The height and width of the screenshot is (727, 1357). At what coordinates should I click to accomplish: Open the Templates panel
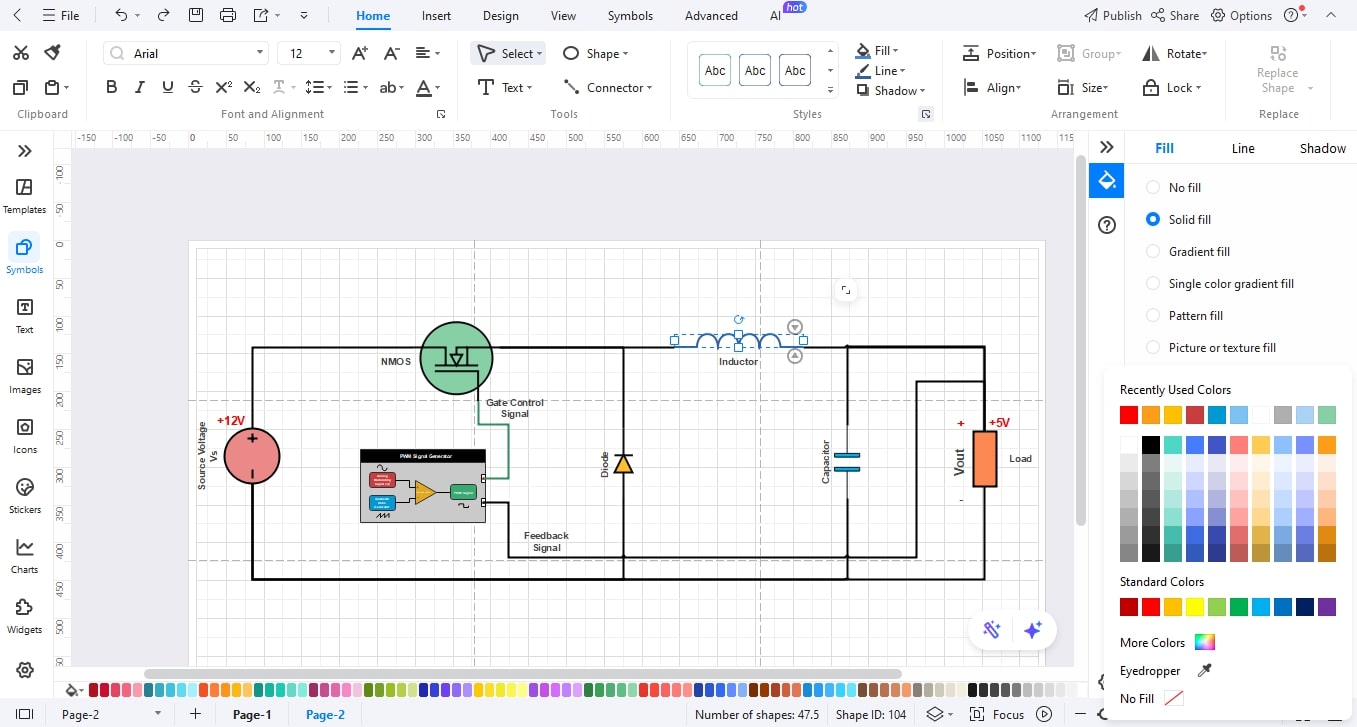tap(24, 195)
